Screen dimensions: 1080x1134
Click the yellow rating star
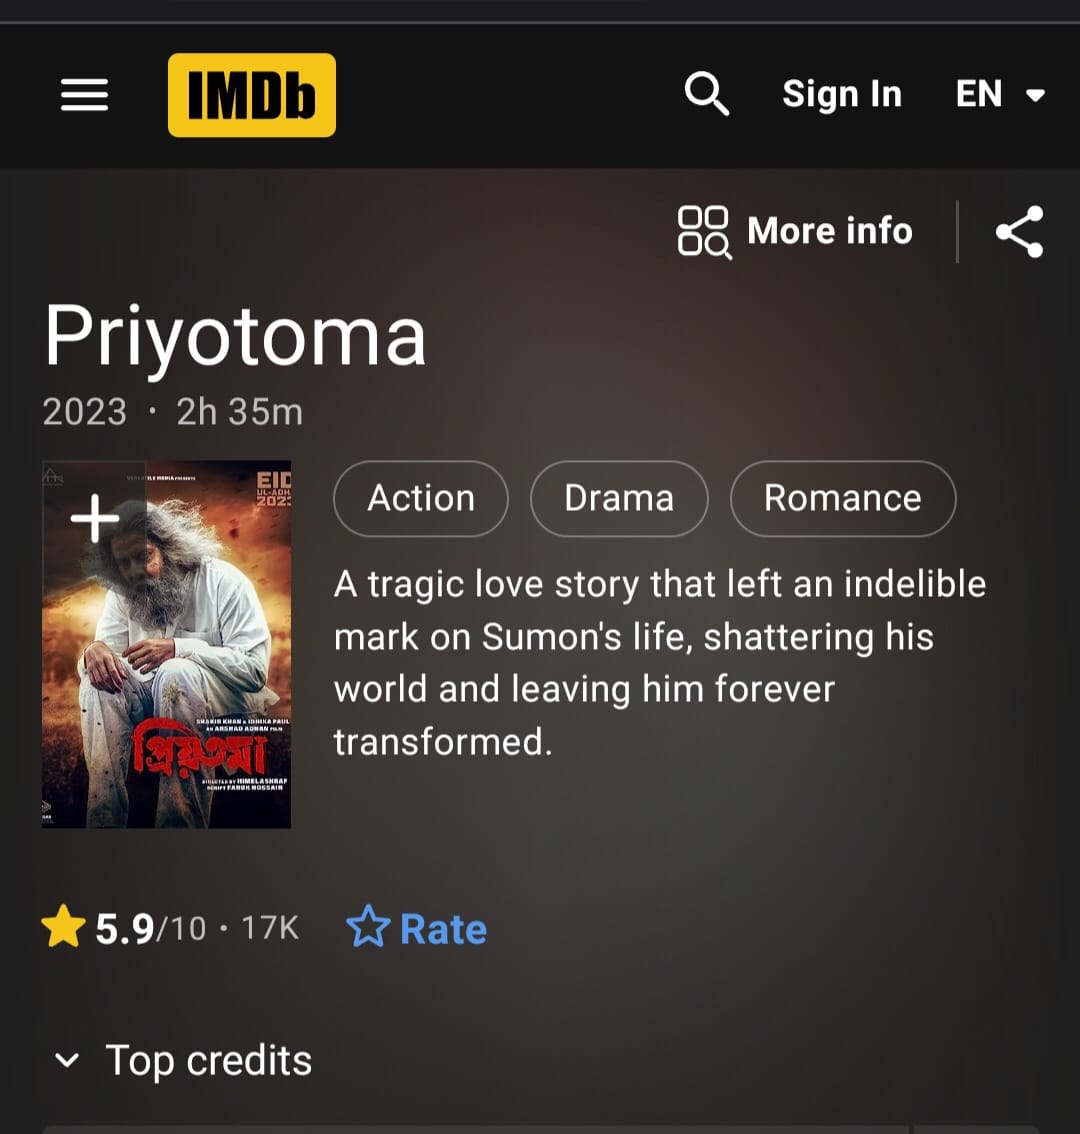click(64, 926)
